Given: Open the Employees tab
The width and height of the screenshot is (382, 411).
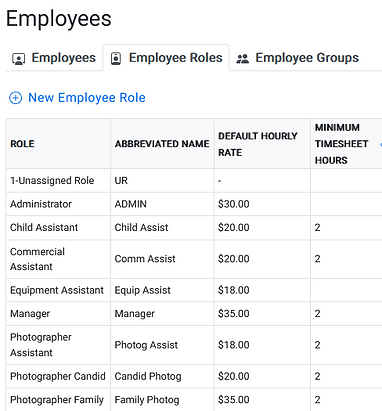Looking at the screenshot, I should [54, 58].
